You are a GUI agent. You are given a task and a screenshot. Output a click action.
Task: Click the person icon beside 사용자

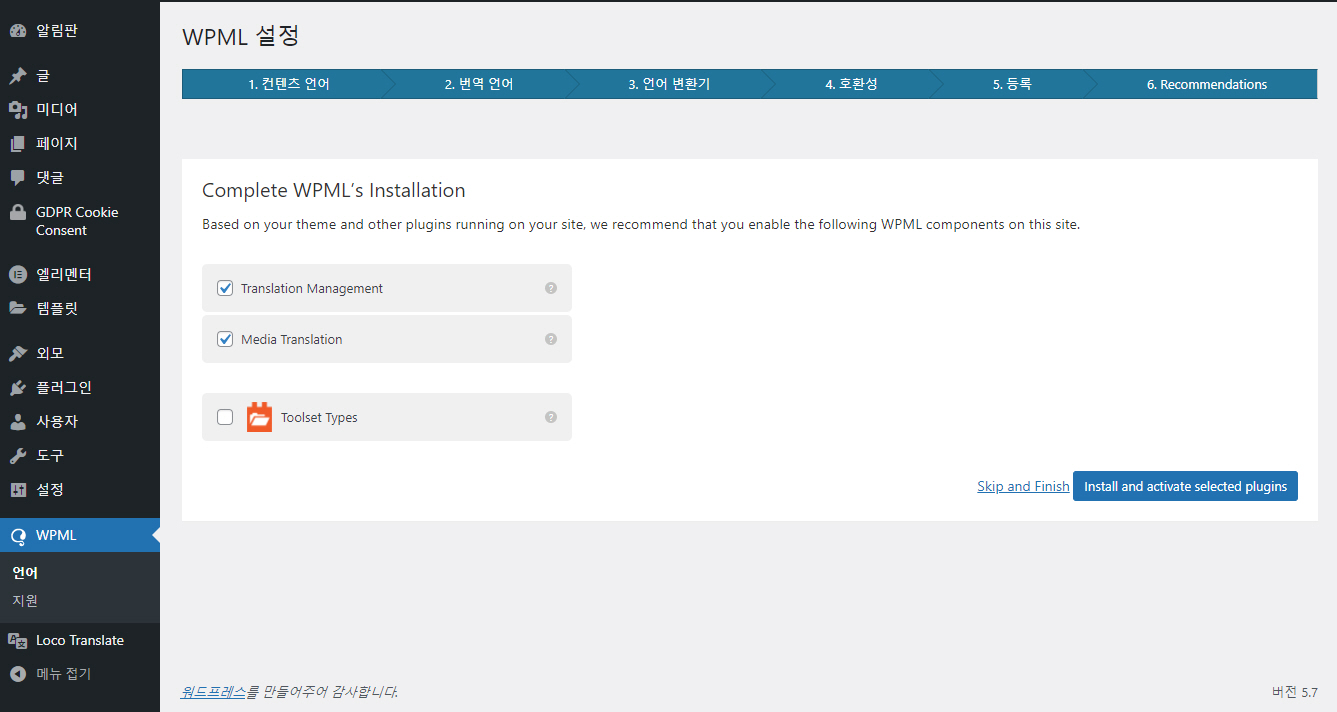[17, 422]
